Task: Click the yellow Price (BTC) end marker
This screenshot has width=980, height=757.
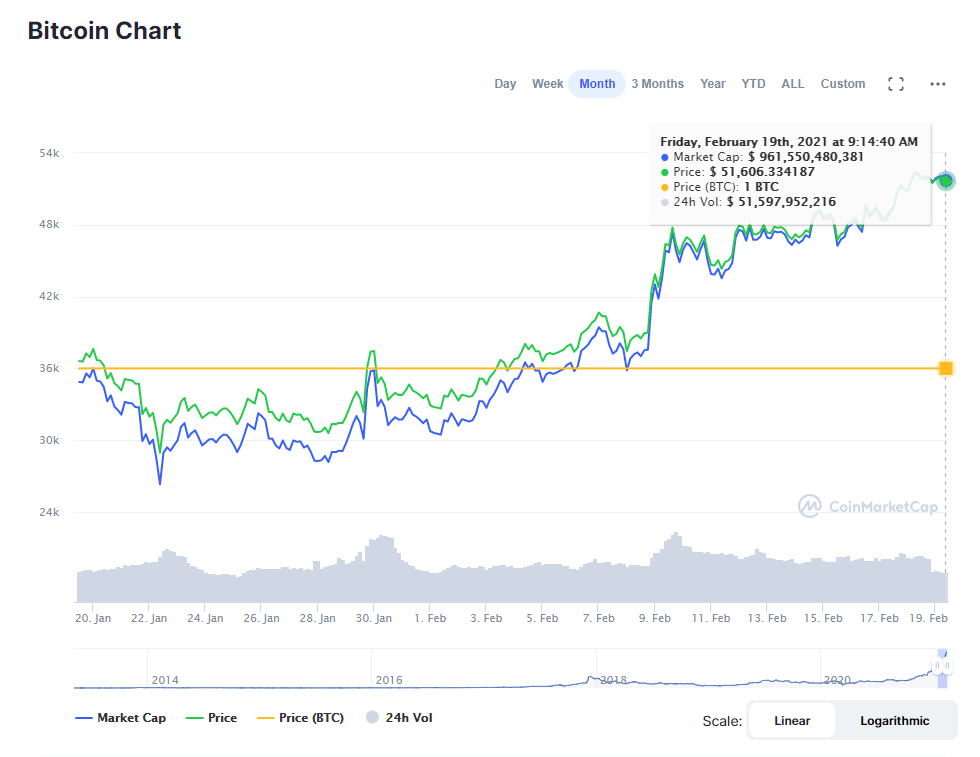Action: click(946, 369)
